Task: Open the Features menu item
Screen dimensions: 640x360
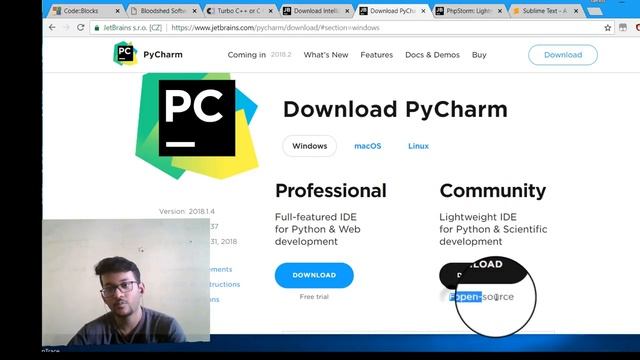Action: 376,55
